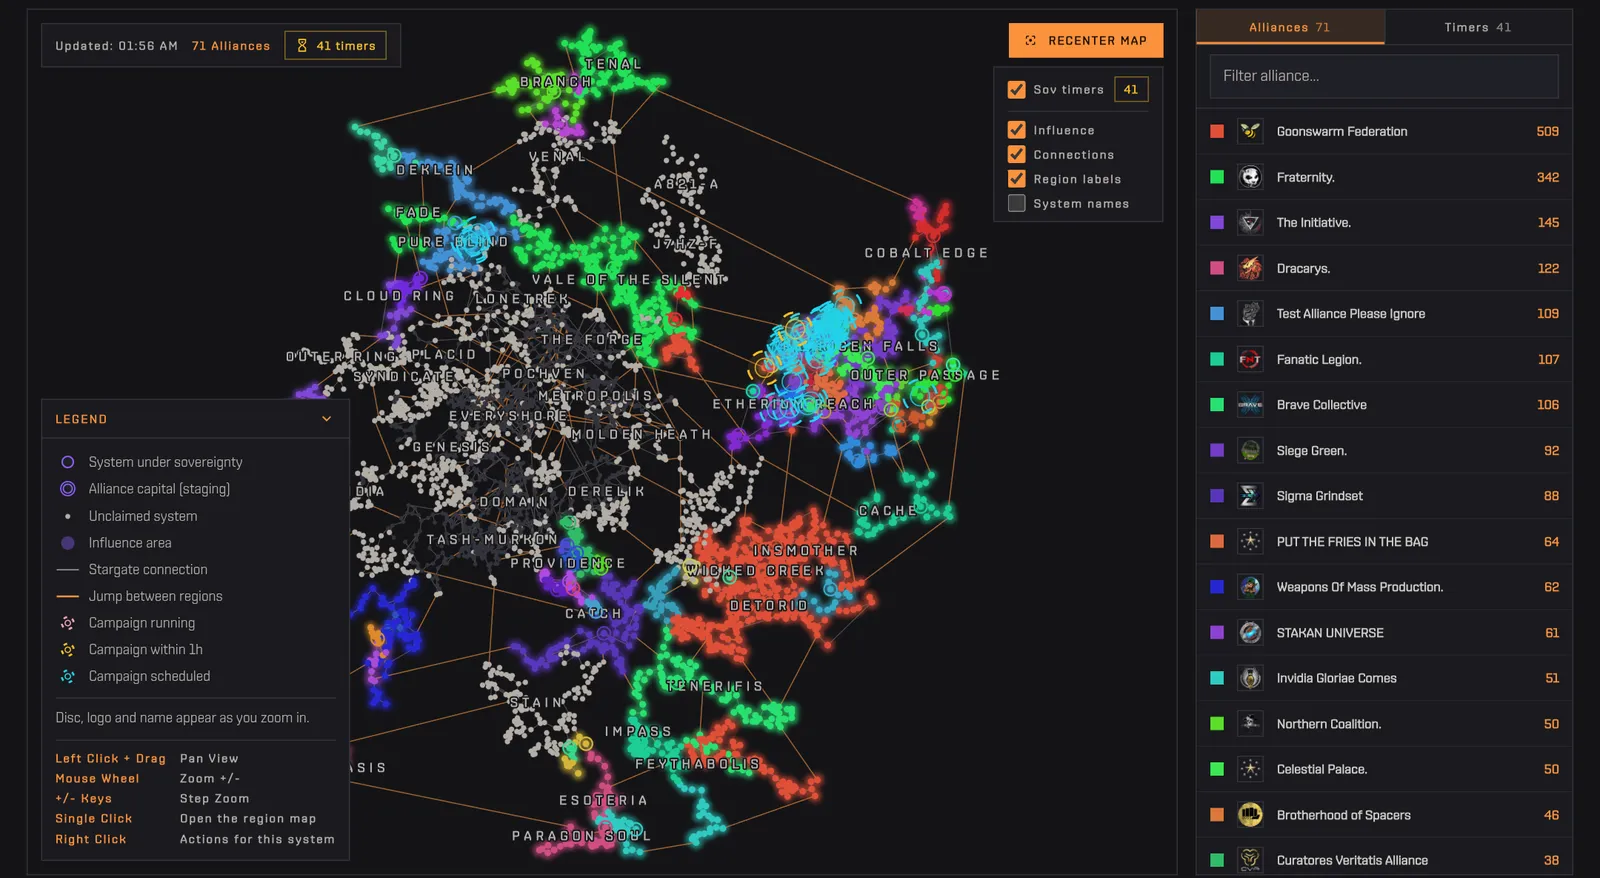Disable the Influence overlay checkbox
The image size is (1600, 878).
1017,130
